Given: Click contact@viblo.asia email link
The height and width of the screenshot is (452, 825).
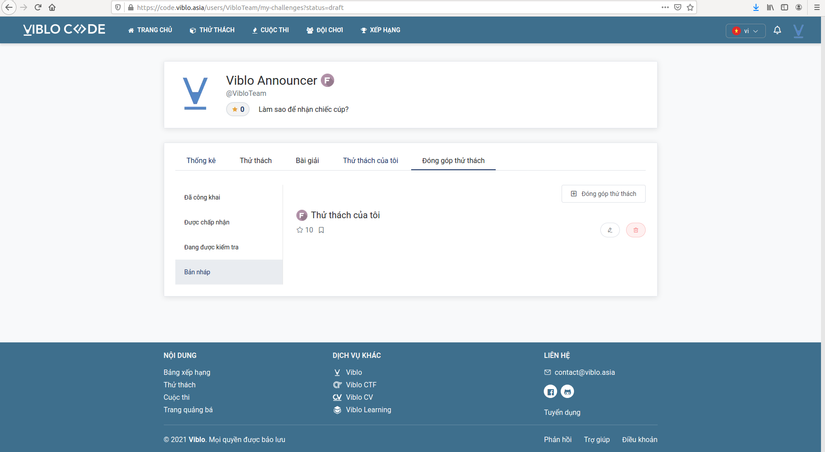Looking at the screenshot, I should [580, 372].
